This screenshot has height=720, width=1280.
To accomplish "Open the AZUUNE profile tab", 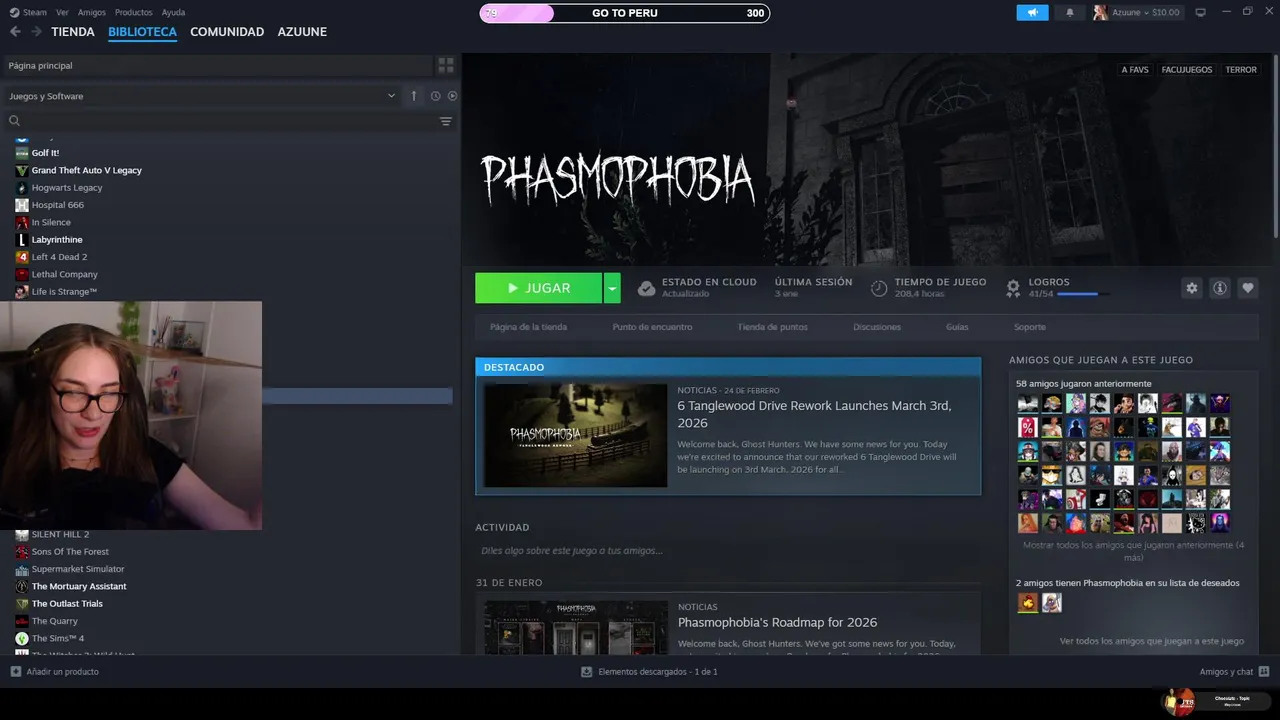I will point(302,32).
